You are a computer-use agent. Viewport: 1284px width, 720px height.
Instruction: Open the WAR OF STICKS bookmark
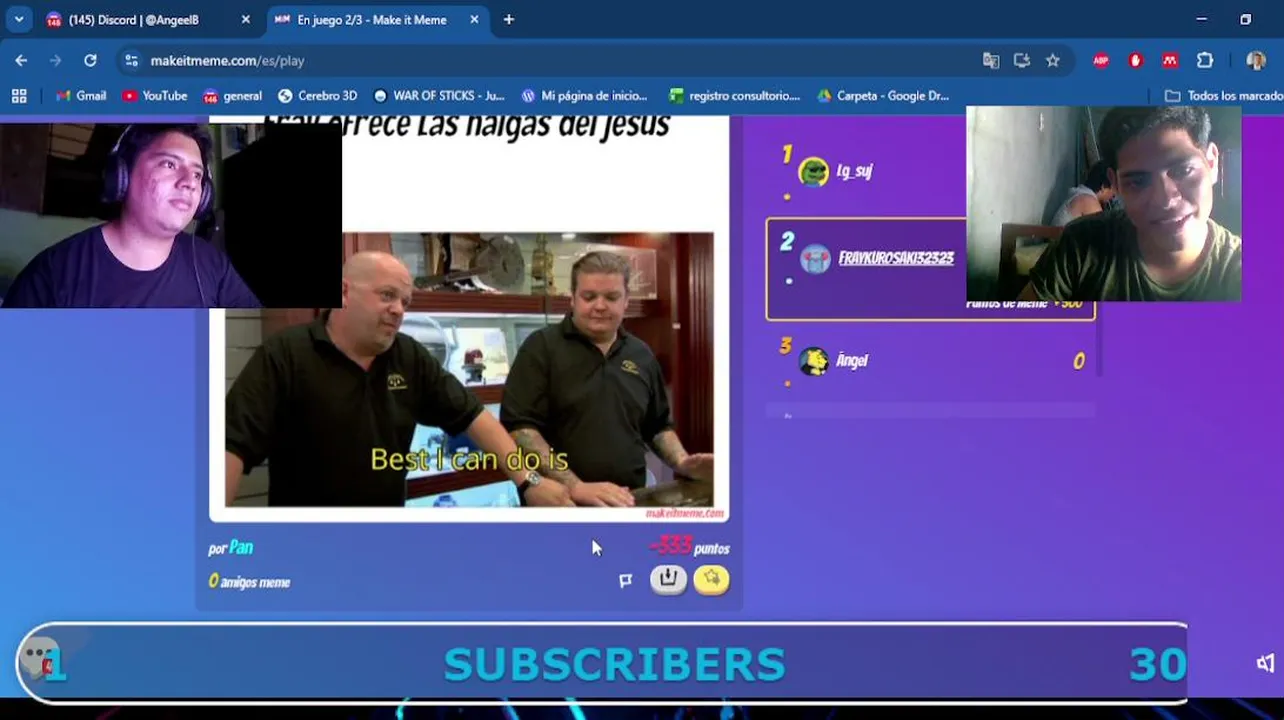tap(439, 96)
